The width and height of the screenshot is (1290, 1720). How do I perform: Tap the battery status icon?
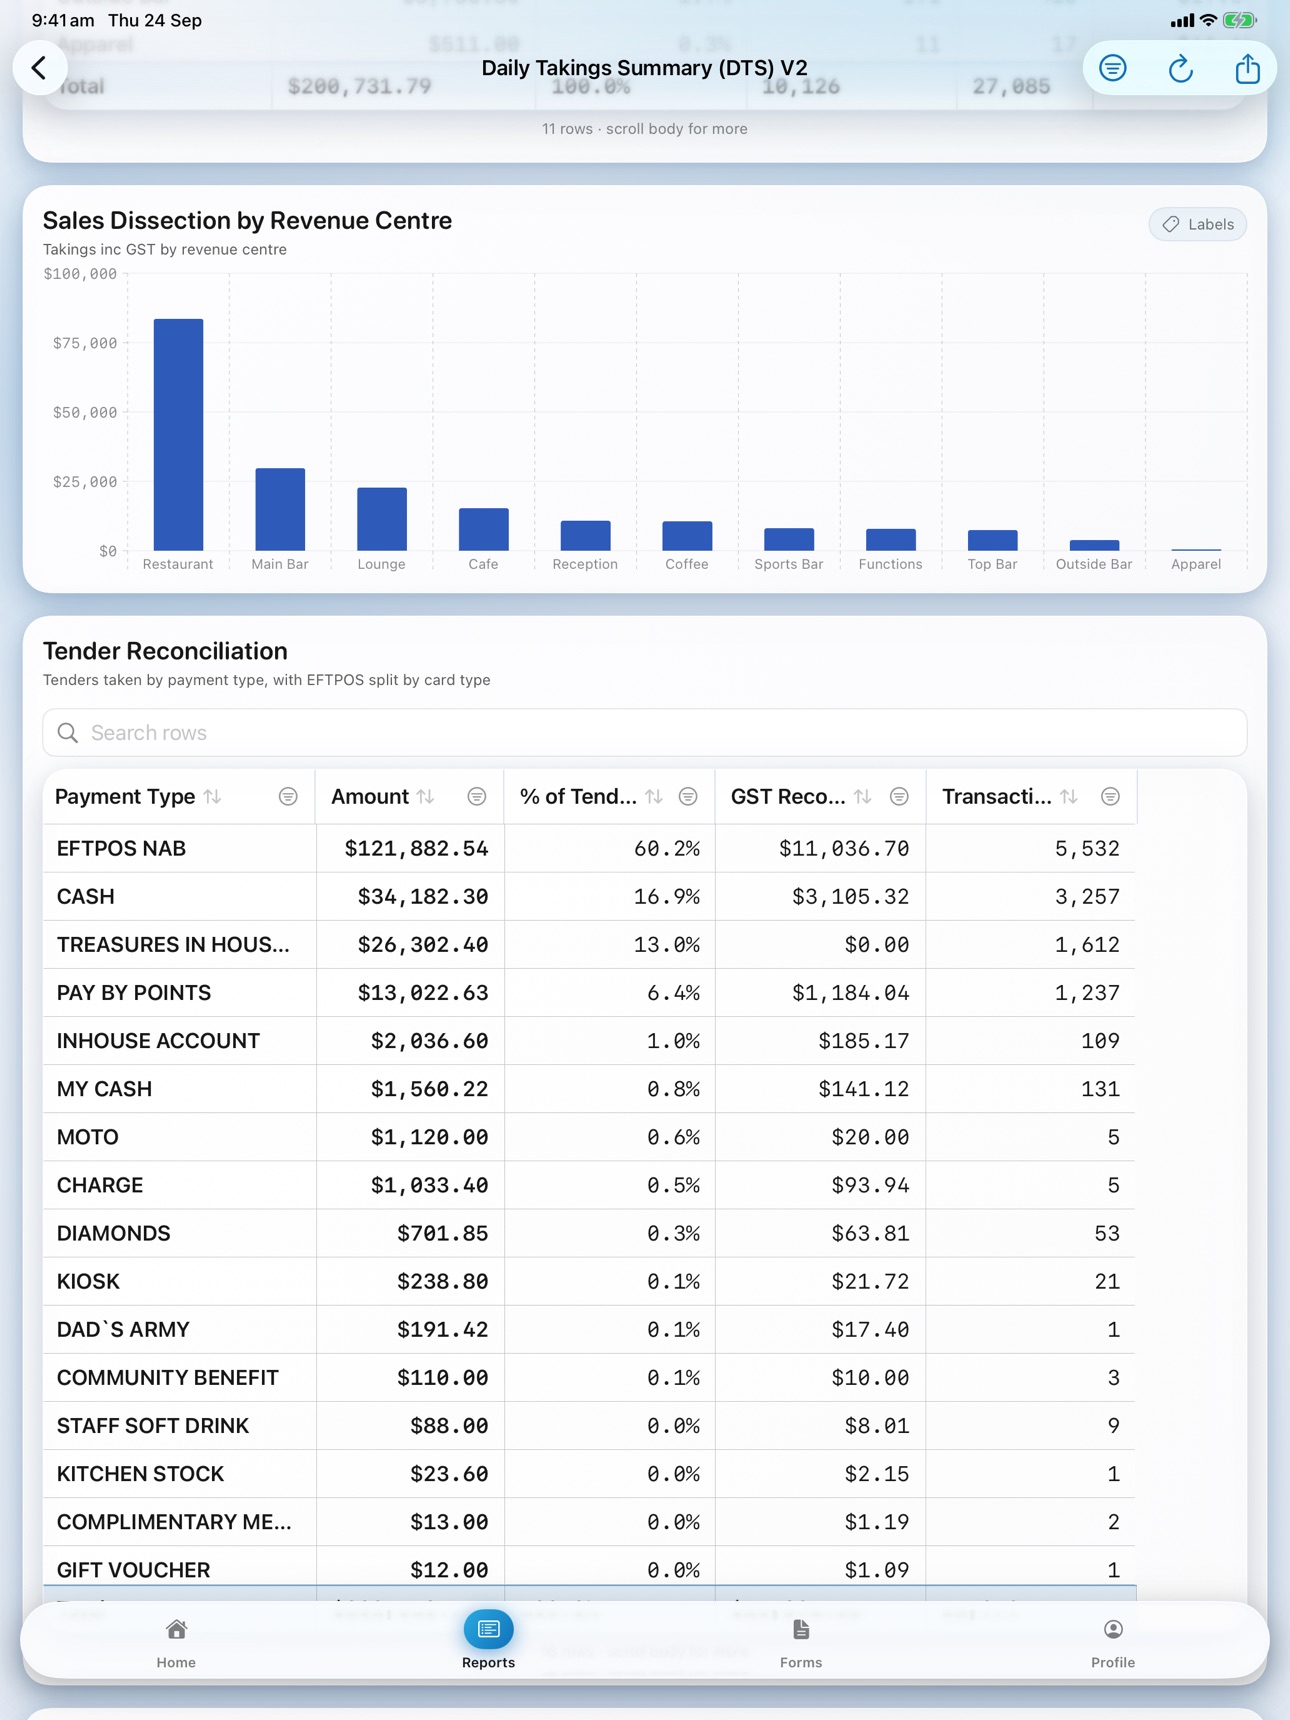pos(1240,20)
